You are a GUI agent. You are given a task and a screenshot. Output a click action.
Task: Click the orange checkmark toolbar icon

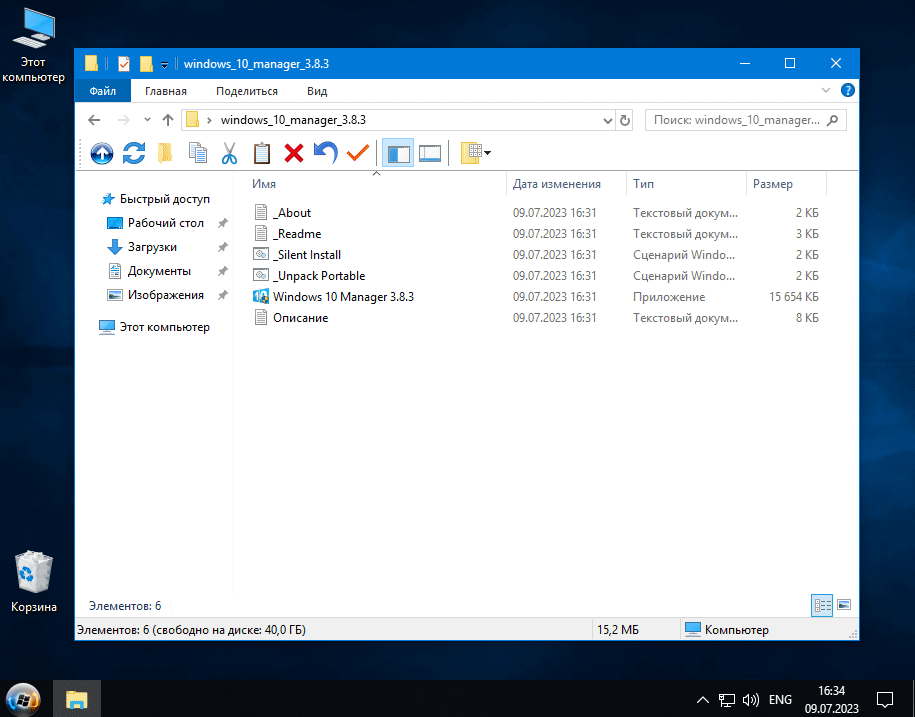tap(357, 153)
